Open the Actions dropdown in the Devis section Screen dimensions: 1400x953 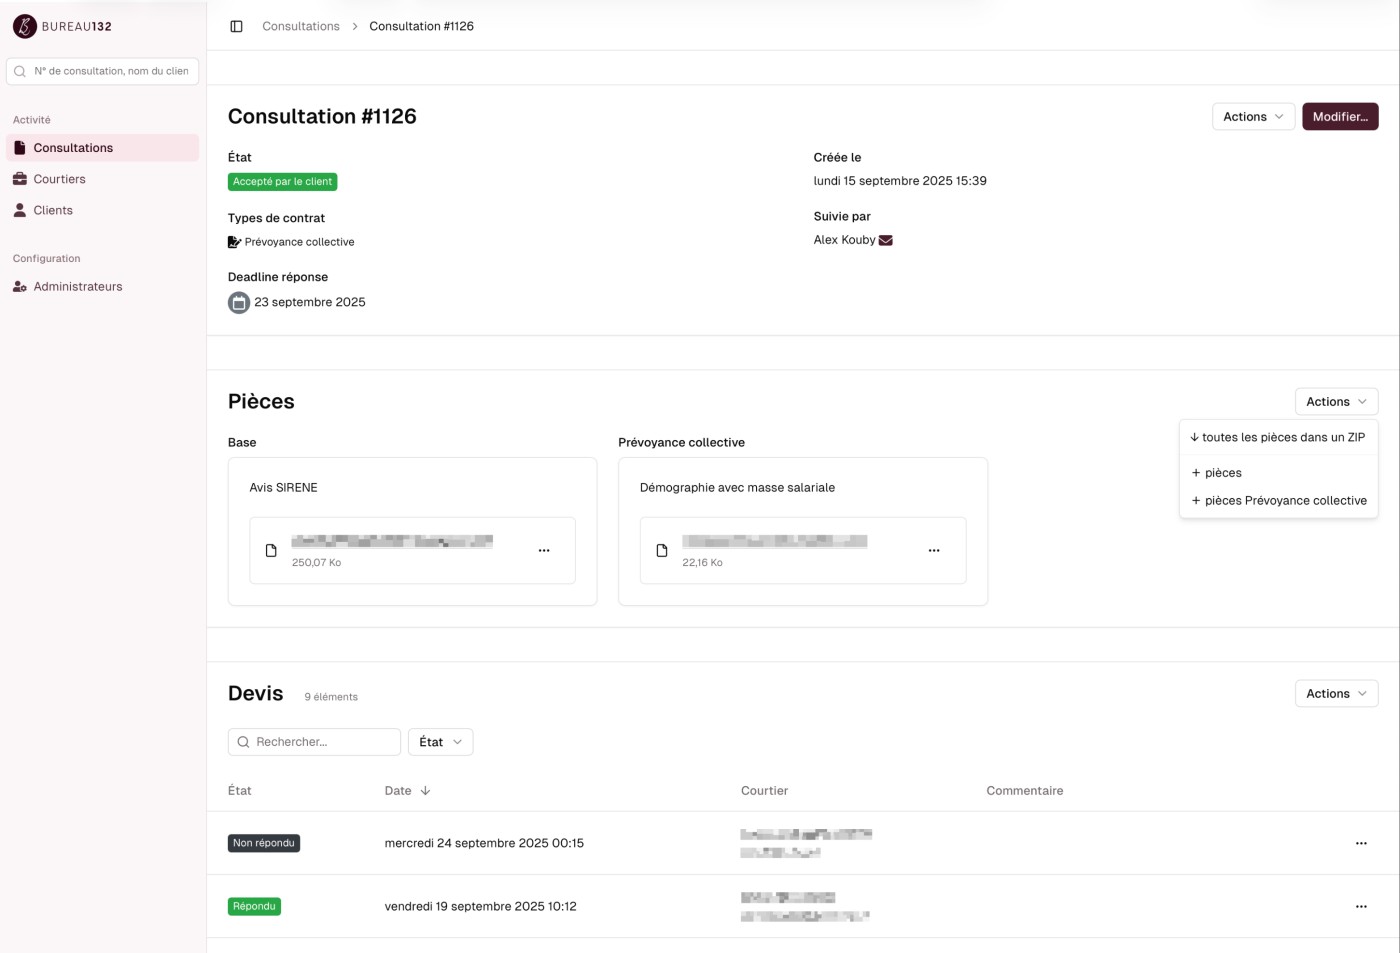coord(1336,693)
